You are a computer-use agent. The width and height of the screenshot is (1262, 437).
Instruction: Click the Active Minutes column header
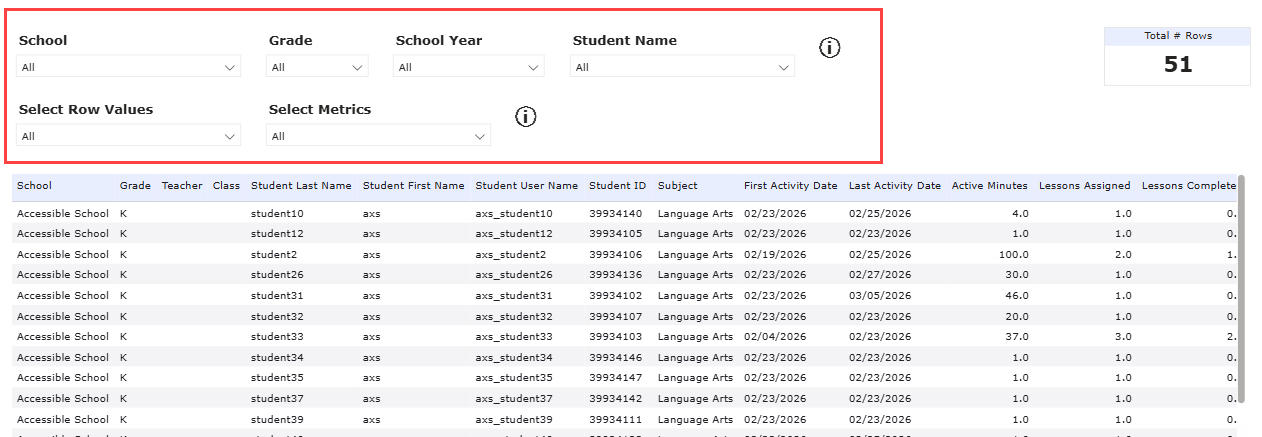[x=989, y=186]
